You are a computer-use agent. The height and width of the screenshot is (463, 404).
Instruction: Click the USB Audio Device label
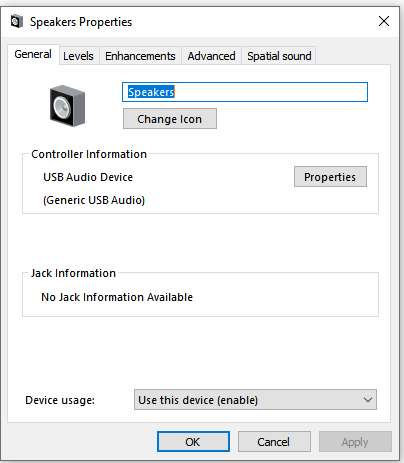(88, 177)
